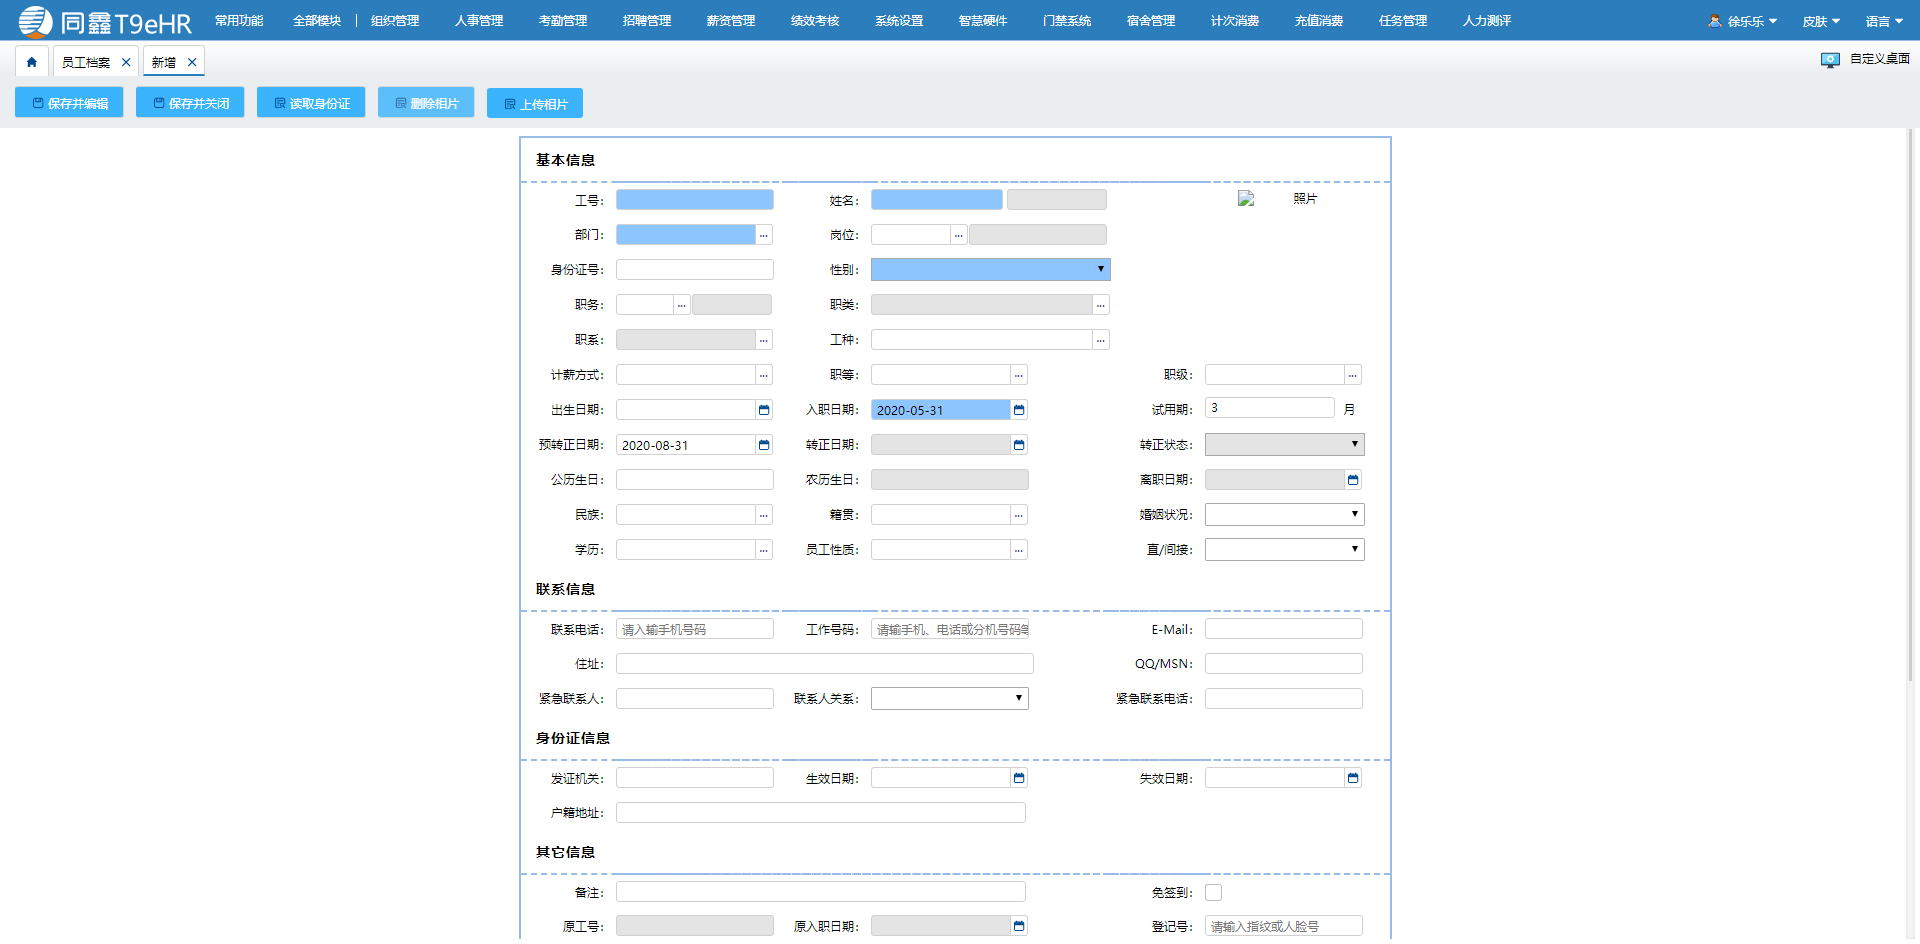The width and height of the screenshot is (1920, 944).
Task: Open the 人事管理 menu
Action: 479,21
